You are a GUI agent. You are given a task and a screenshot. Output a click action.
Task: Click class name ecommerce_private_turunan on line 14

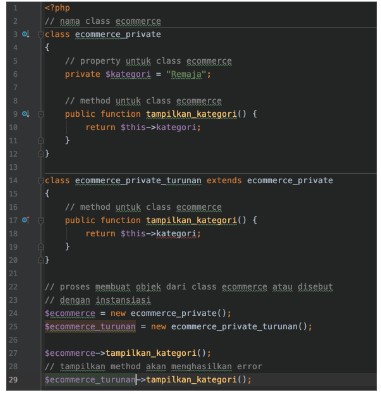138,180
